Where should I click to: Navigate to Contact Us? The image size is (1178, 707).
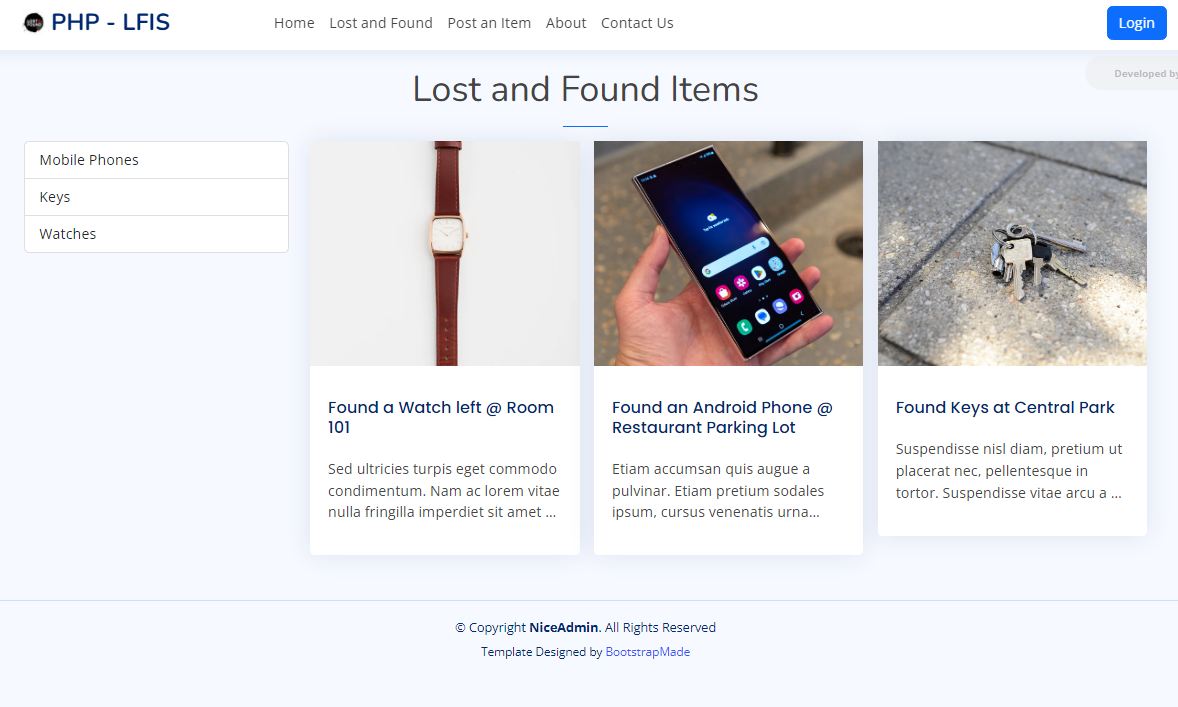click(x=637, y=23)
